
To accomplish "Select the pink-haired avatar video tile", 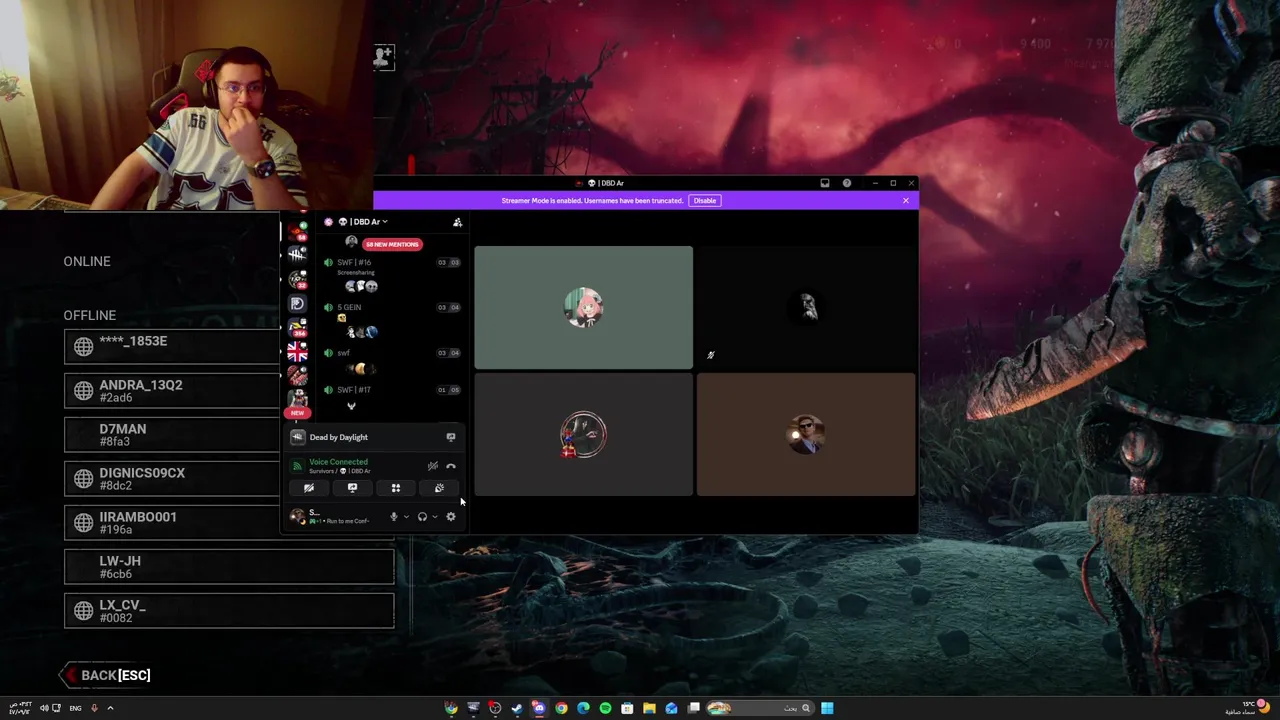I will coord(583,308).
